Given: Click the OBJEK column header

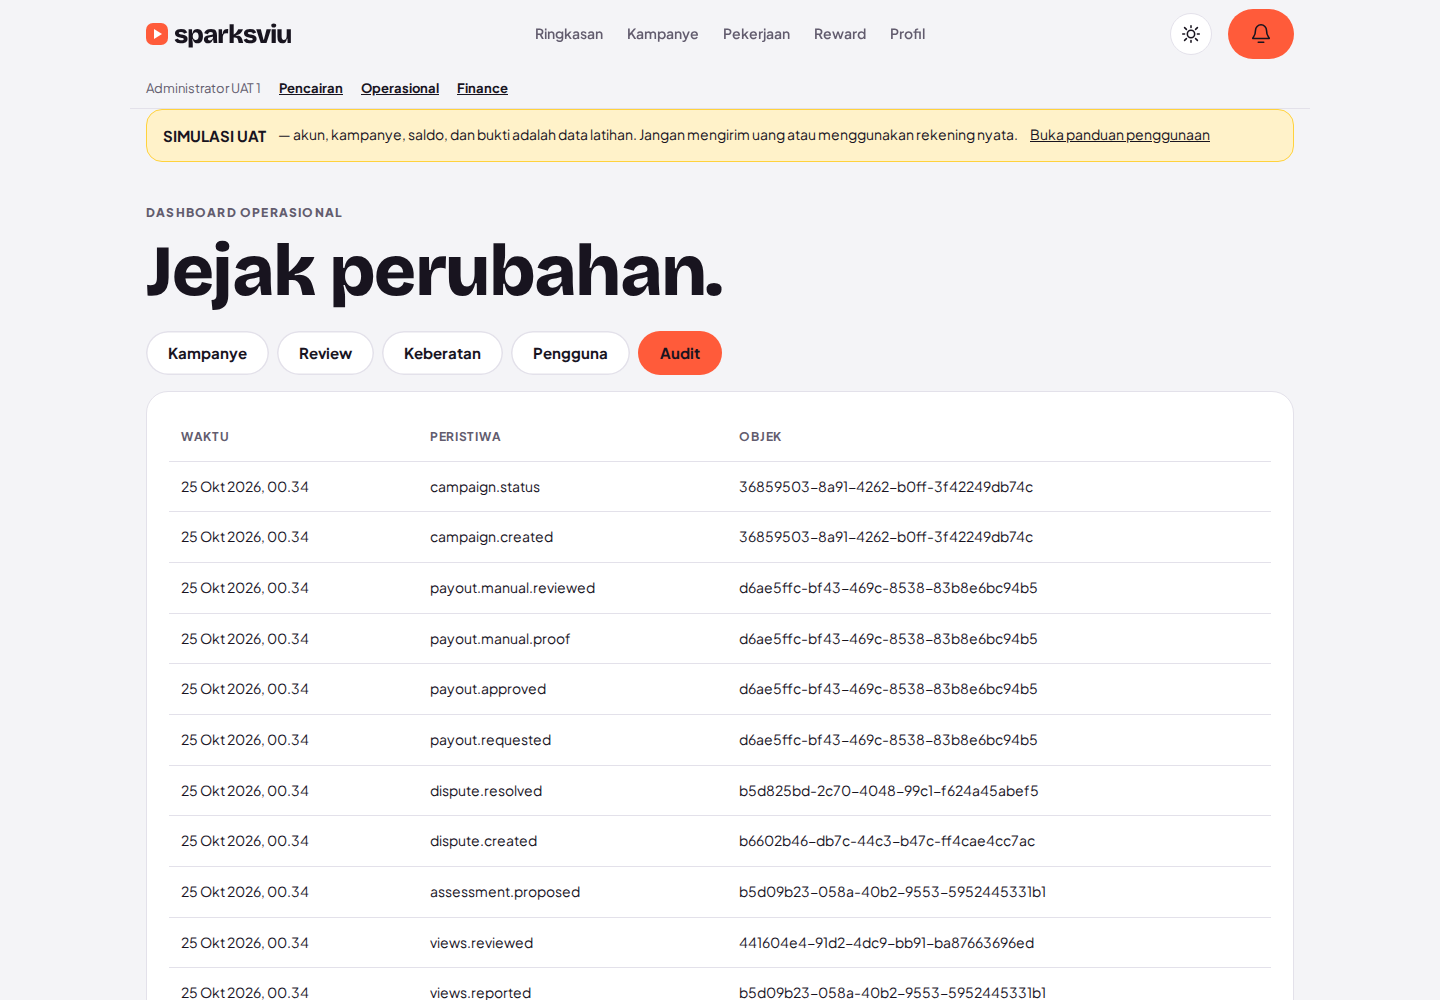Looking at the screenshot, I should click(x=760, y=437).
